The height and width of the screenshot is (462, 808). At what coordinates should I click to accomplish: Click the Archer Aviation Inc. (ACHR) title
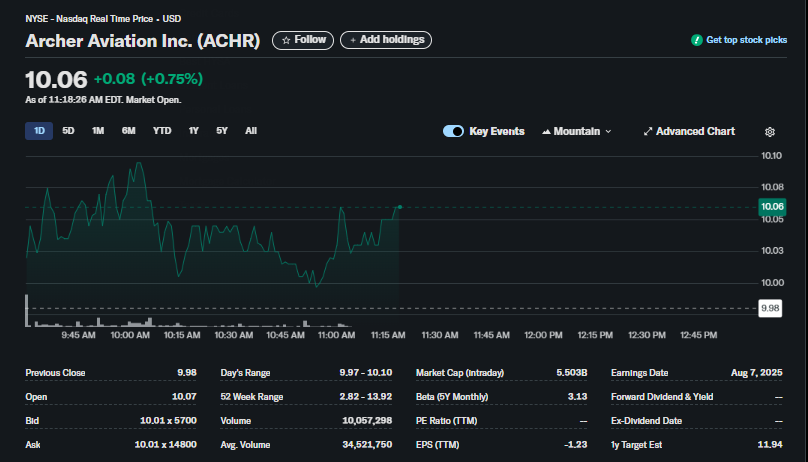point(143,41)
